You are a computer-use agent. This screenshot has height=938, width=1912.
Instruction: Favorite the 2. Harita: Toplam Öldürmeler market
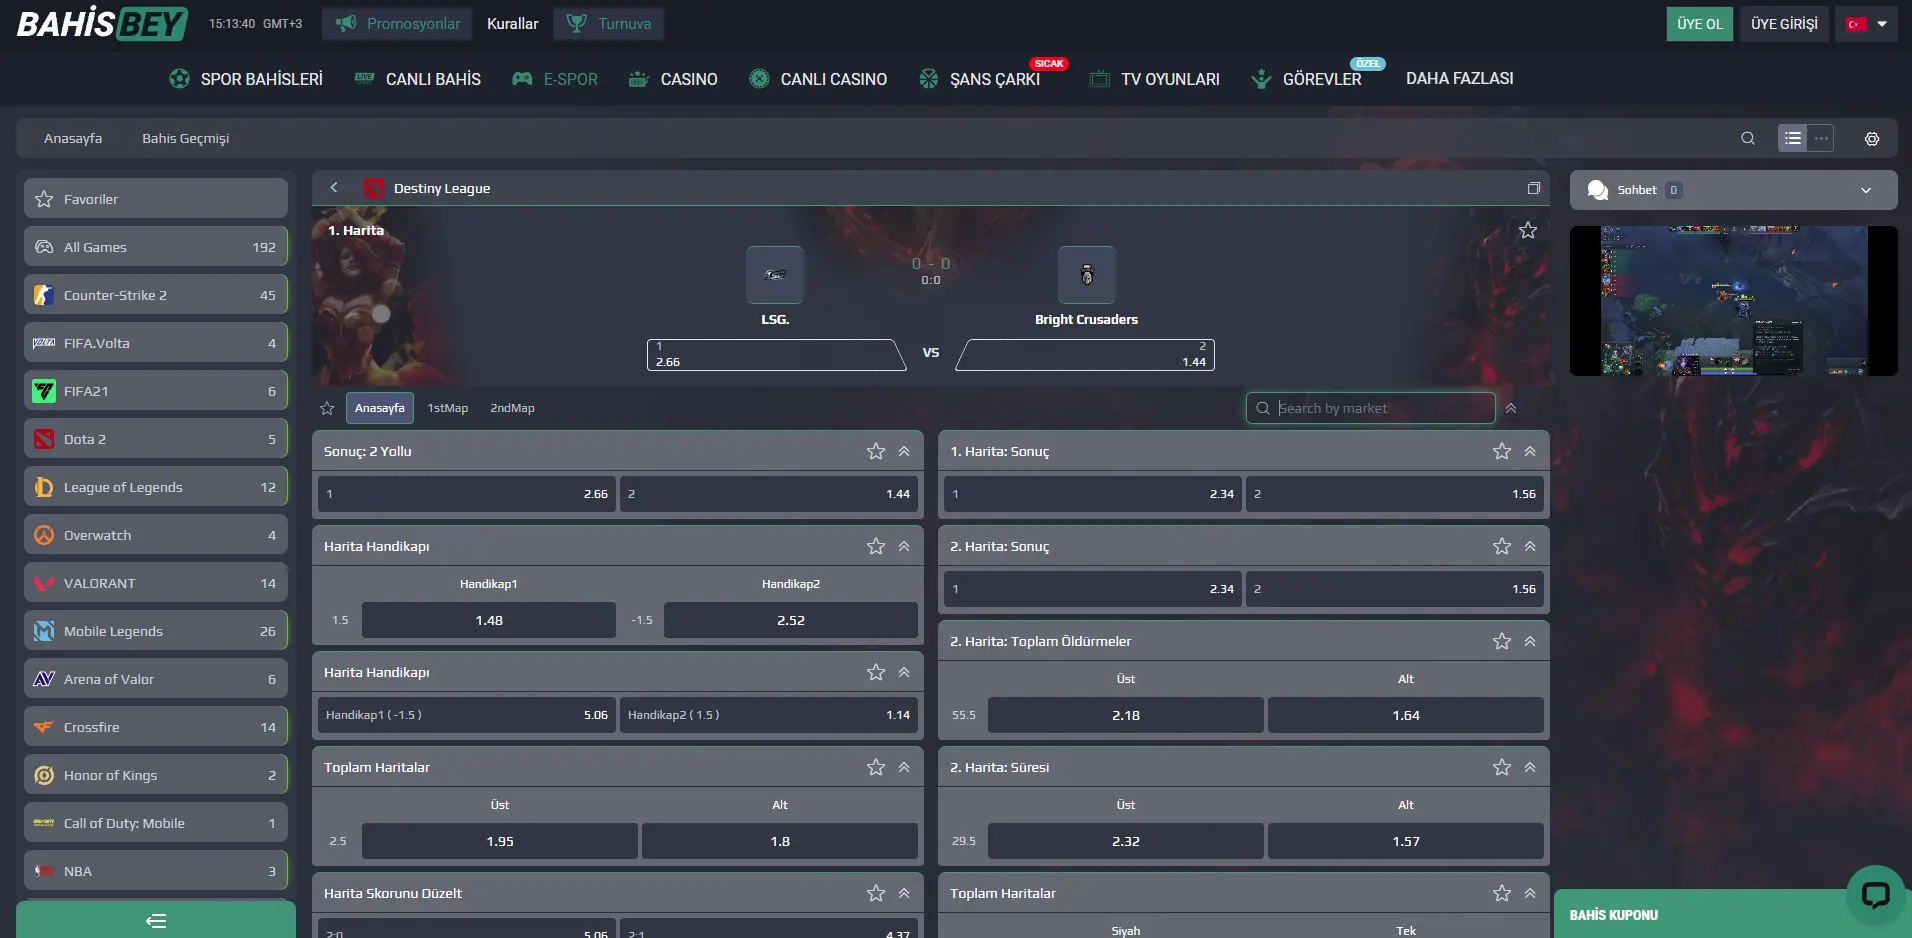tap(1502, 641)
